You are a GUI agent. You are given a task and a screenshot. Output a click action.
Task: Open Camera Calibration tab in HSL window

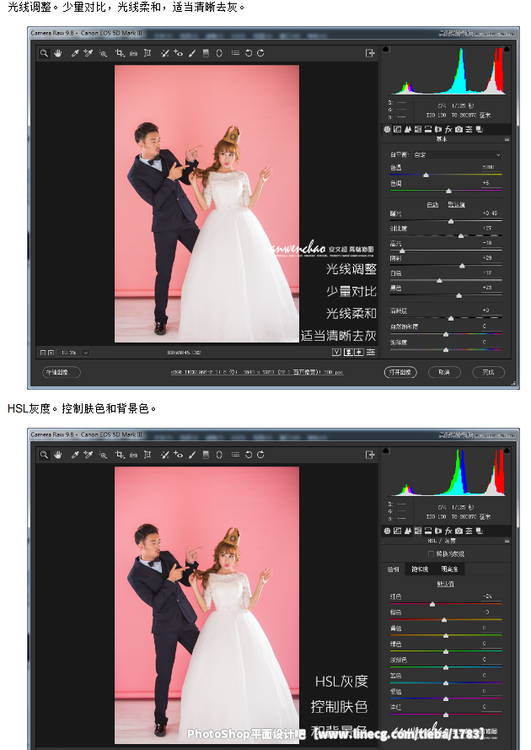tap(459, 530)
